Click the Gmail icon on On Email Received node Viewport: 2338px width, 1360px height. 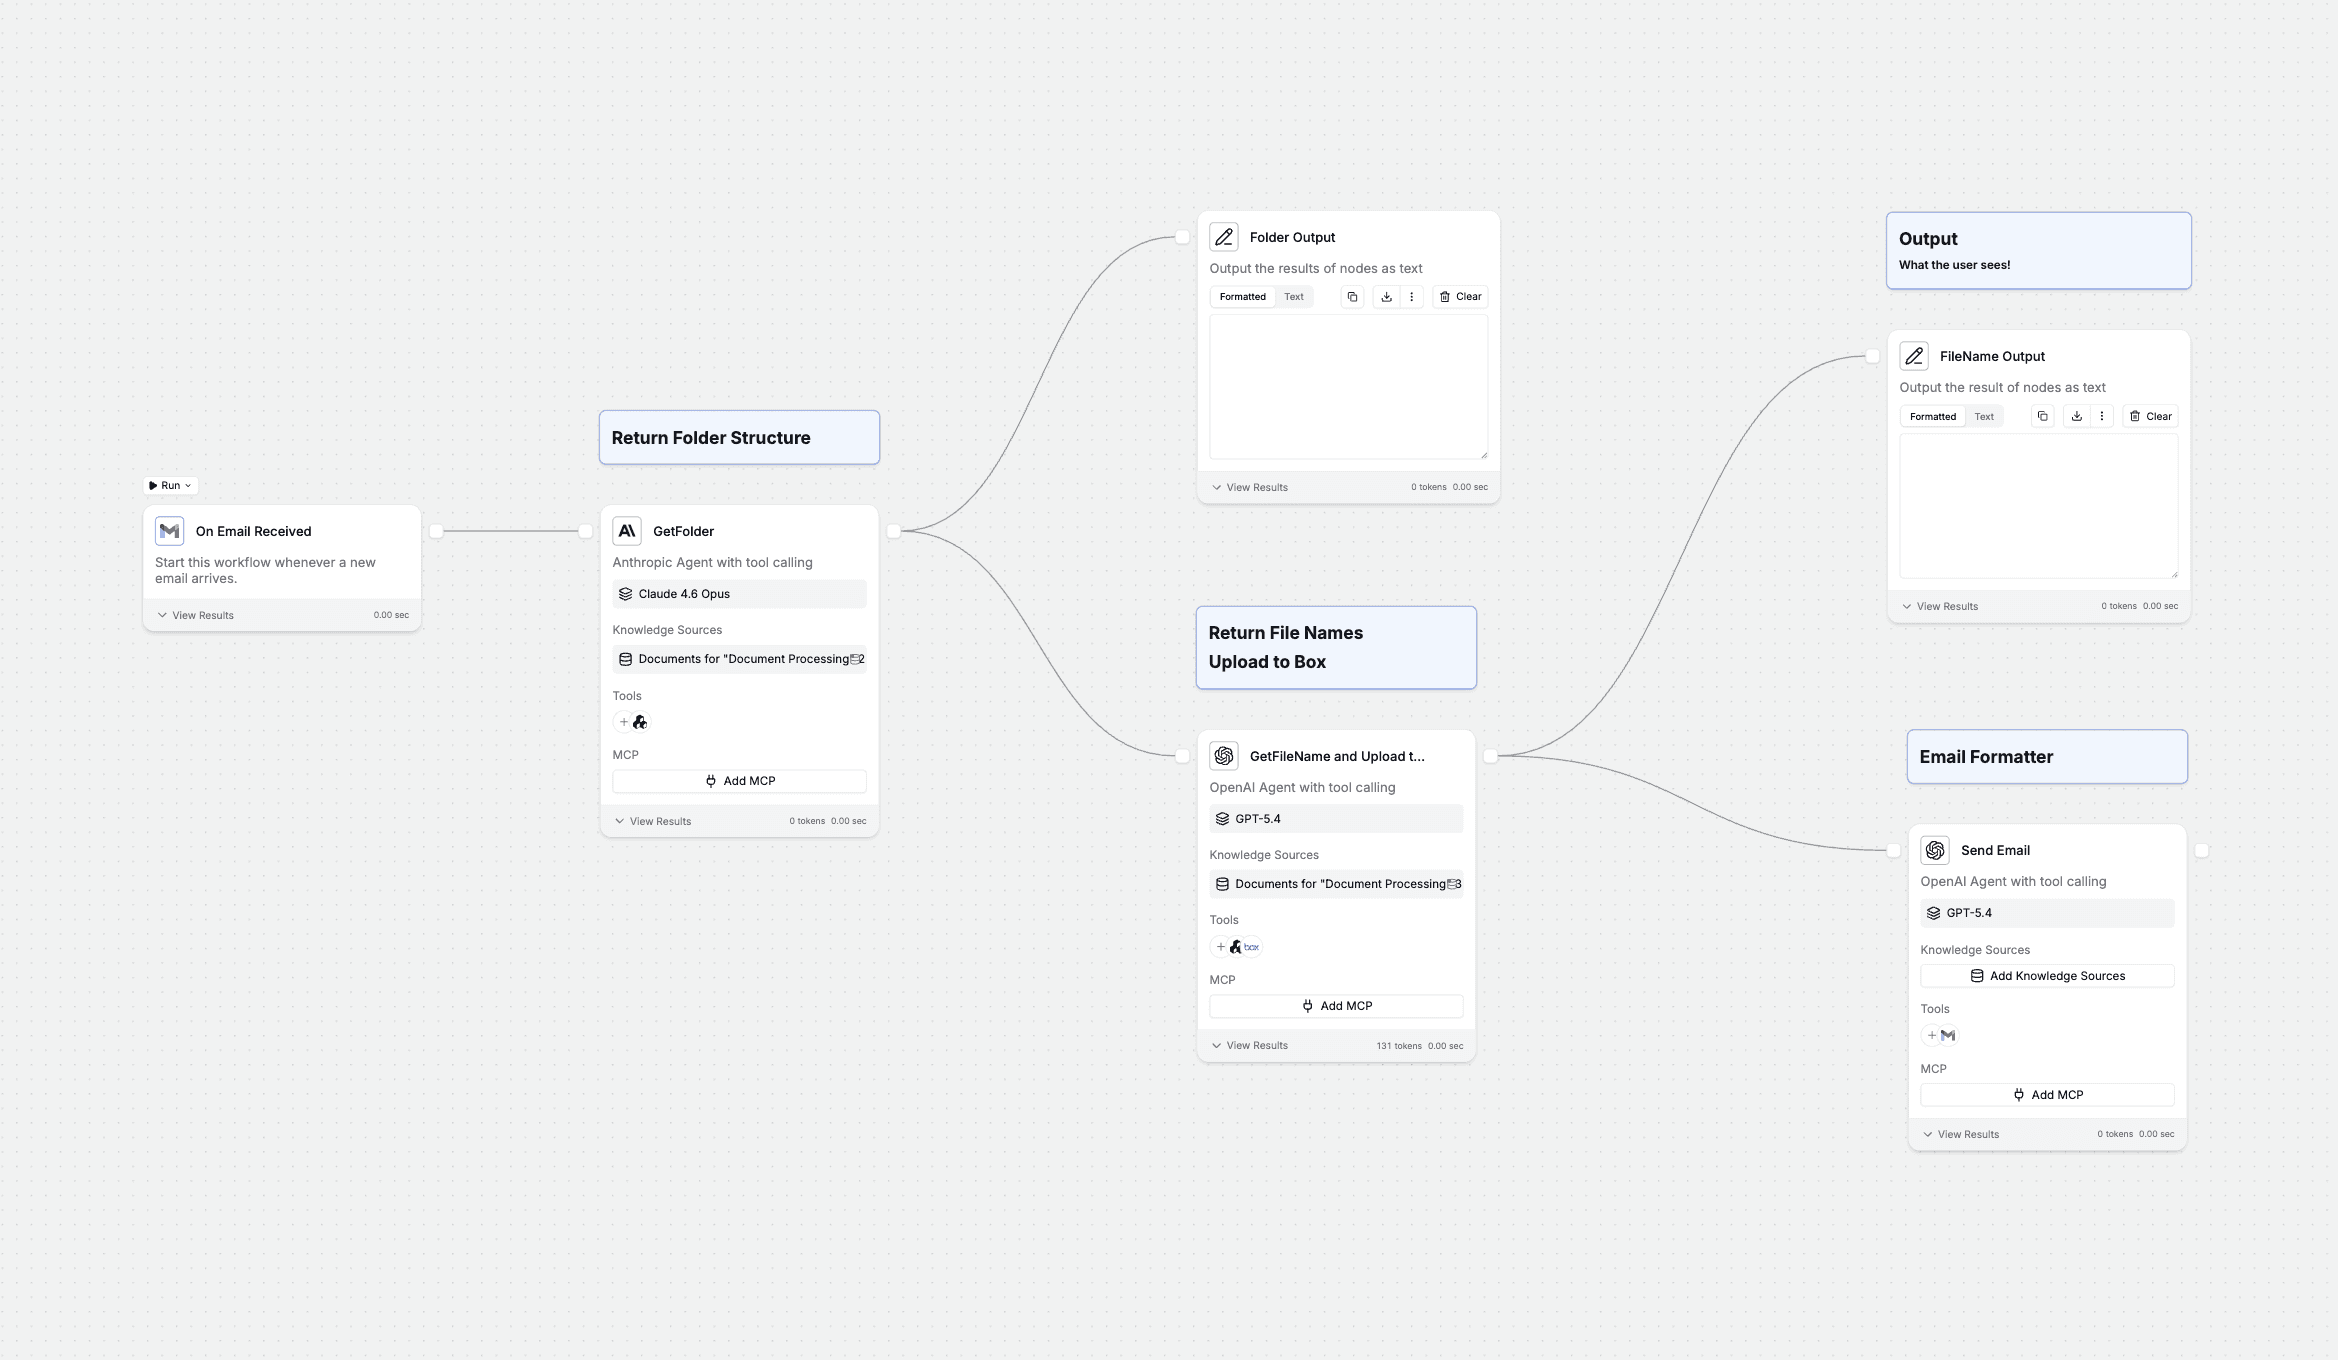[169, 531]
